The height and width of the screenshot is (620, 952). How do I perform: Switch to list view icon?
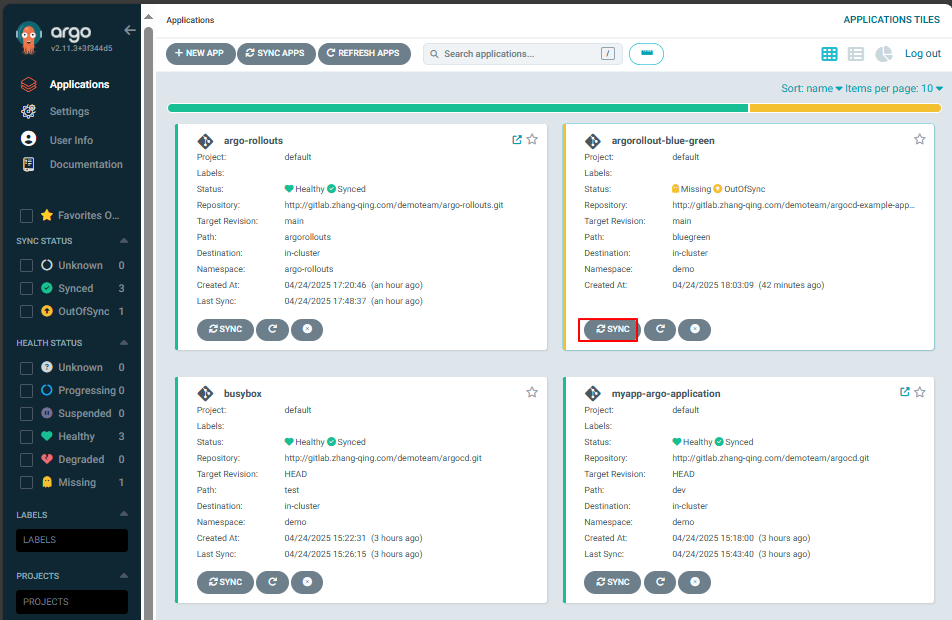coord(855,54)
